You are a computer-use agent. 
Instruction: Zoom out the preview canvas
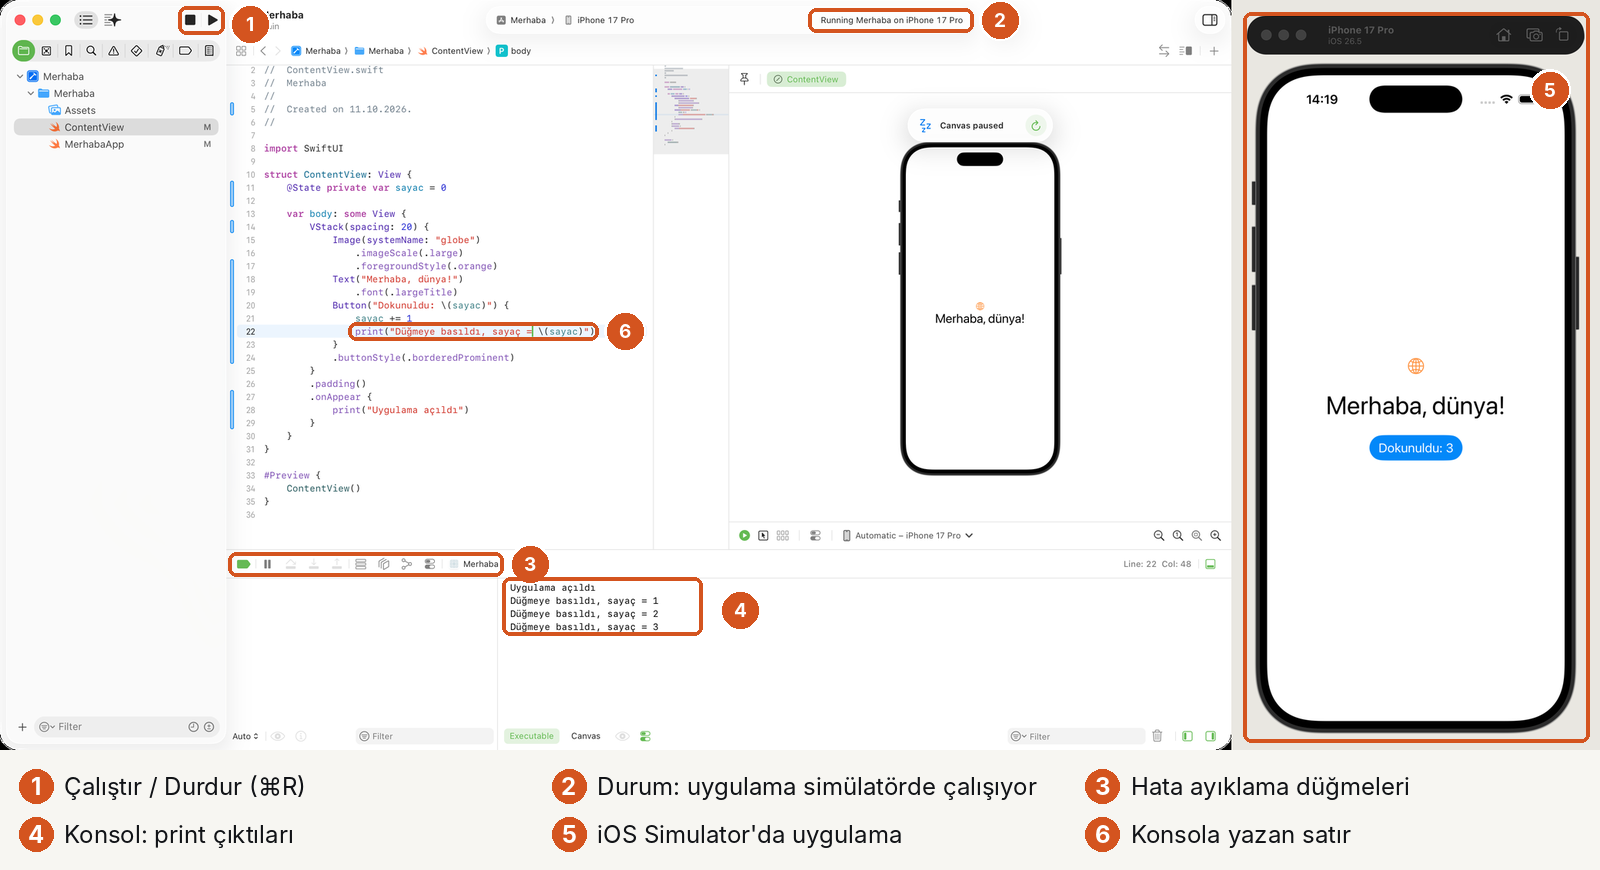(x=1159, y=536)
